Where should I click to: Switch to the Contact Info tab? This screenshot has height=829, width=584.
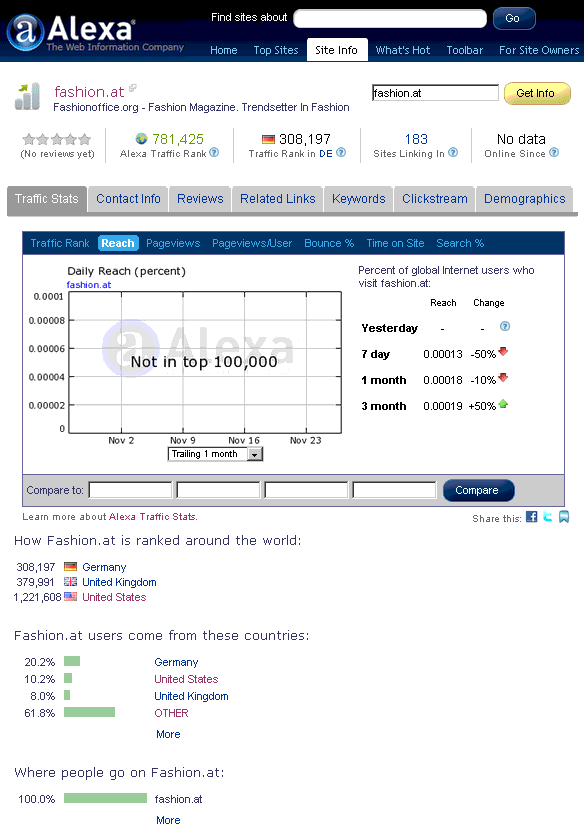click(128, 199)
